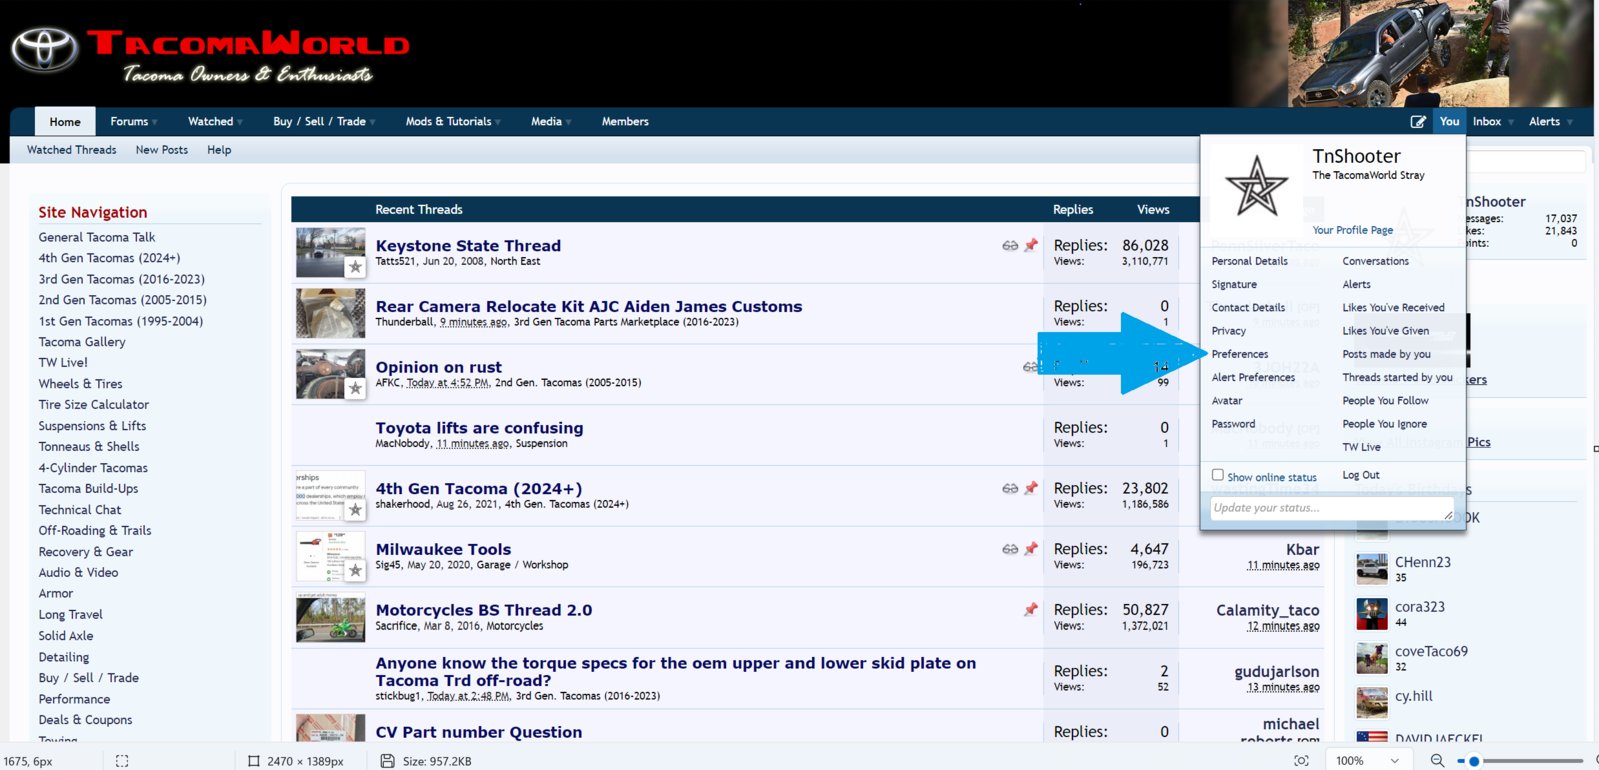Click the pin icon on 4th Gen Tacoma thread

point(1031,488)
